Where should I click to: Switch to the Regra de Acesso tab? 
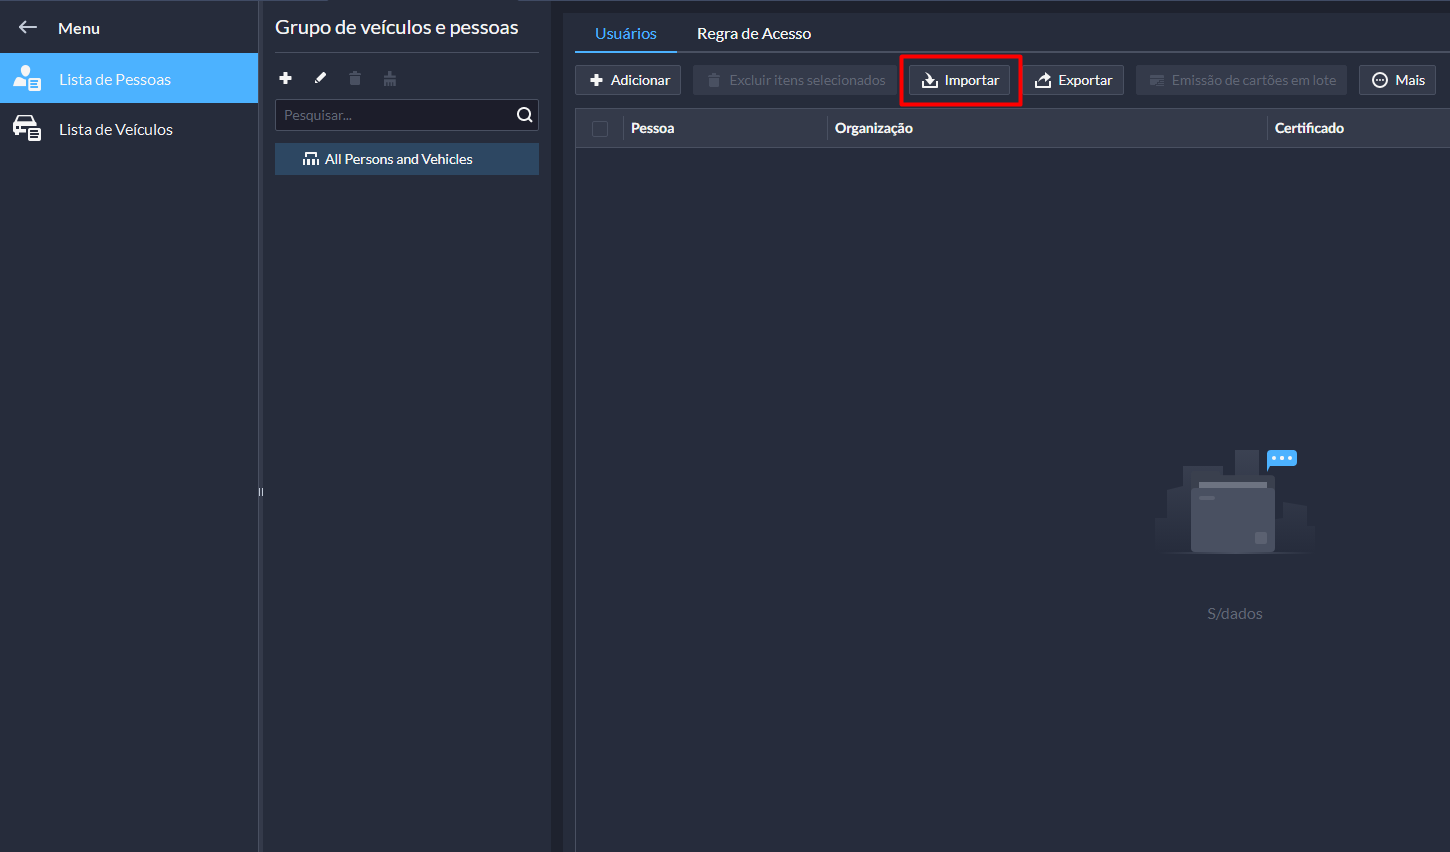pyautogui.click(x=754, y=34)
